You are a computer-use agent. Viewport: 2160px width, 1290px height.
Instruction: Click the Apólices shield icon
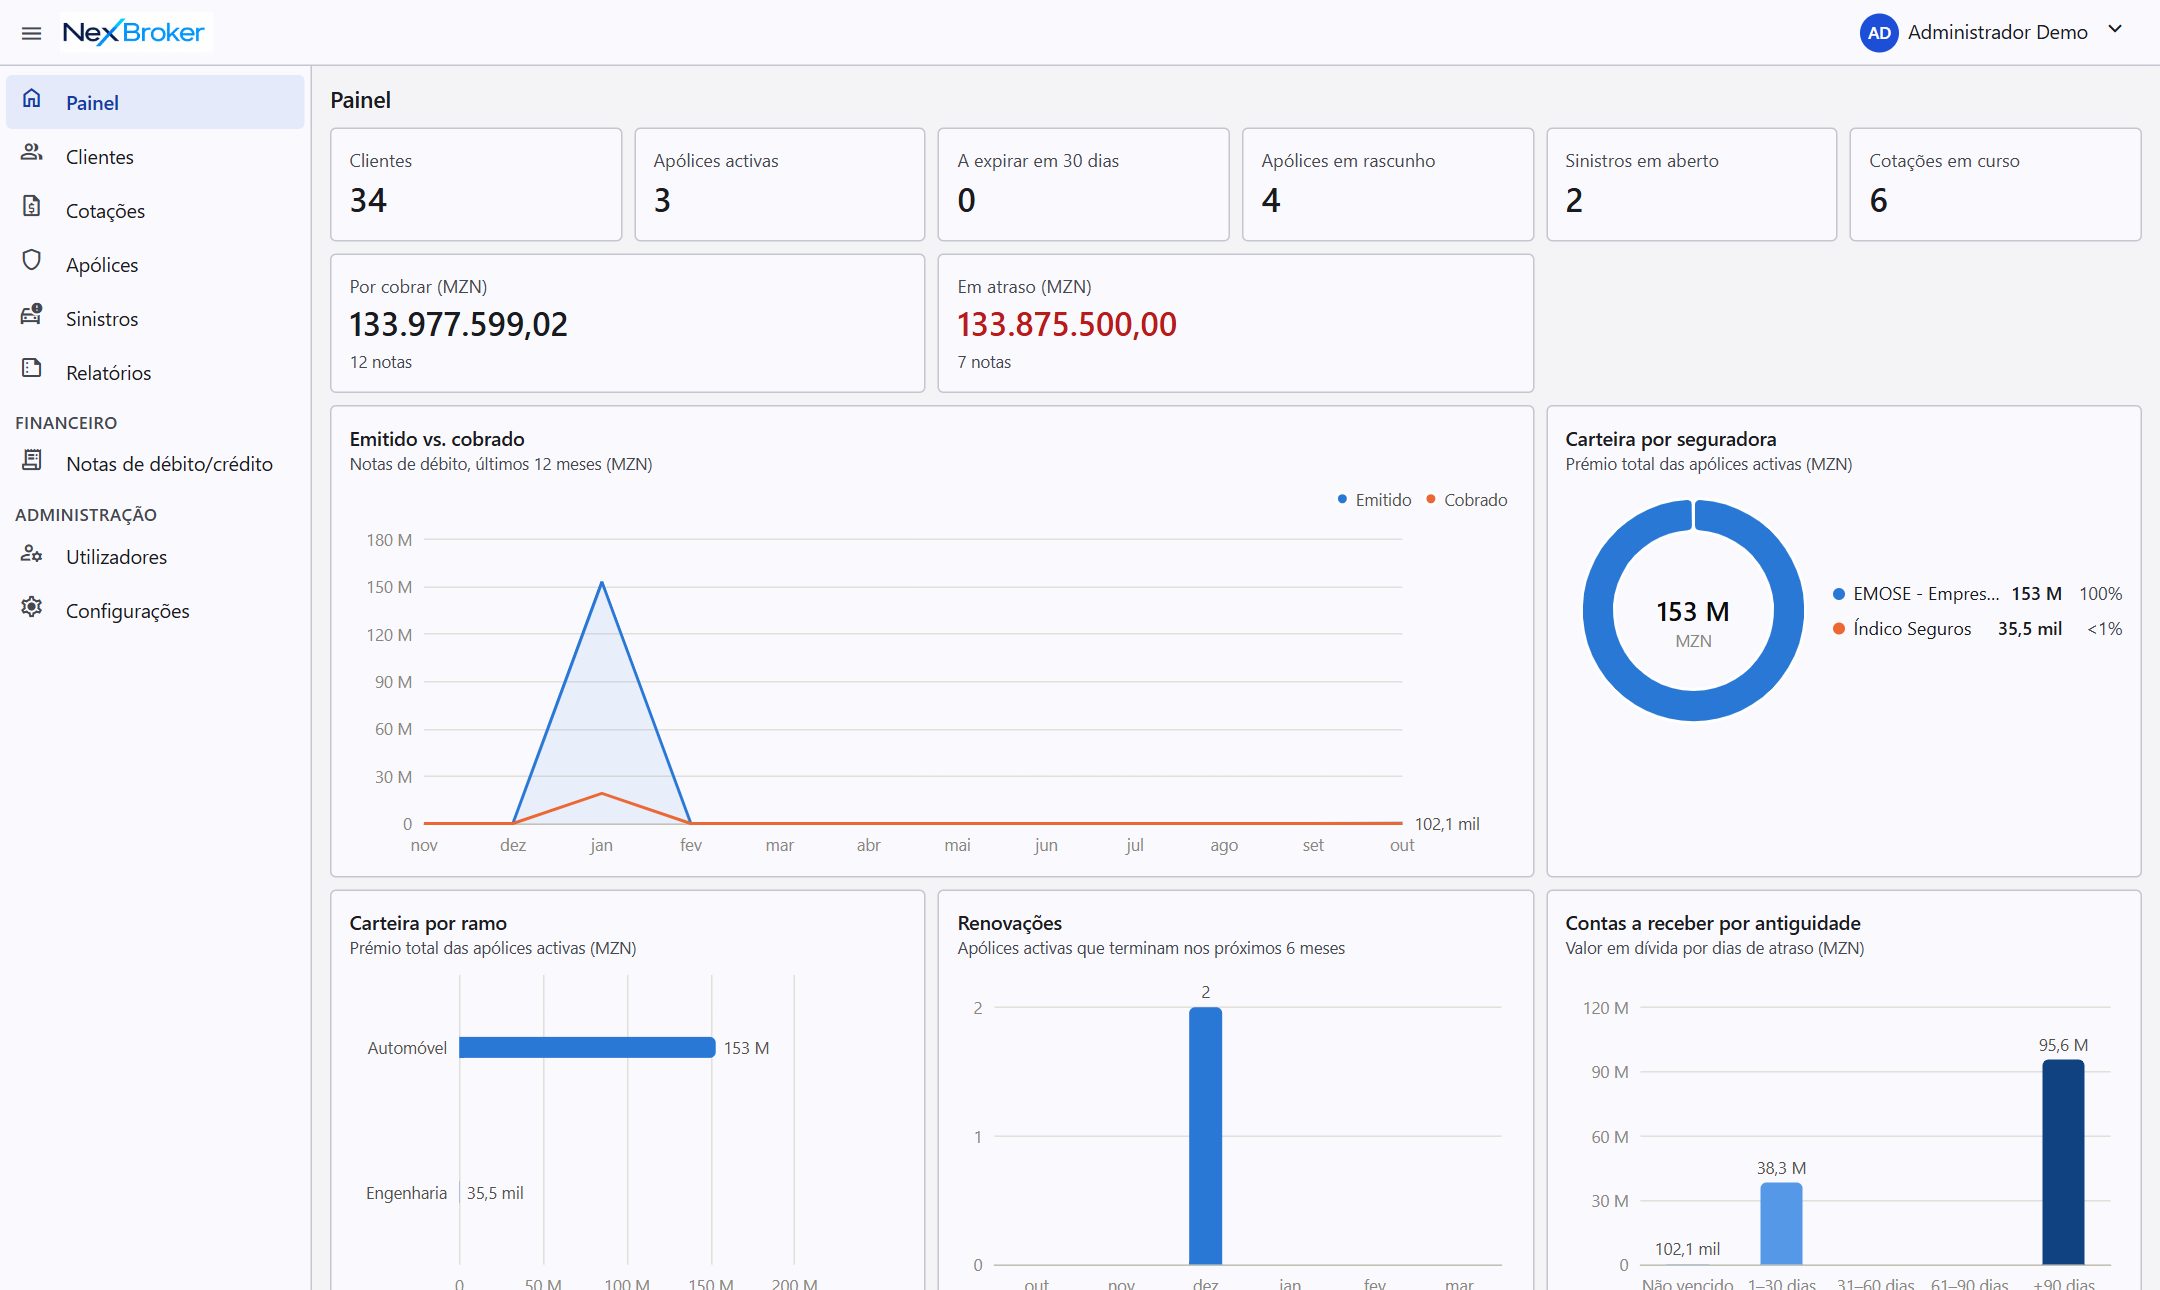32,260
